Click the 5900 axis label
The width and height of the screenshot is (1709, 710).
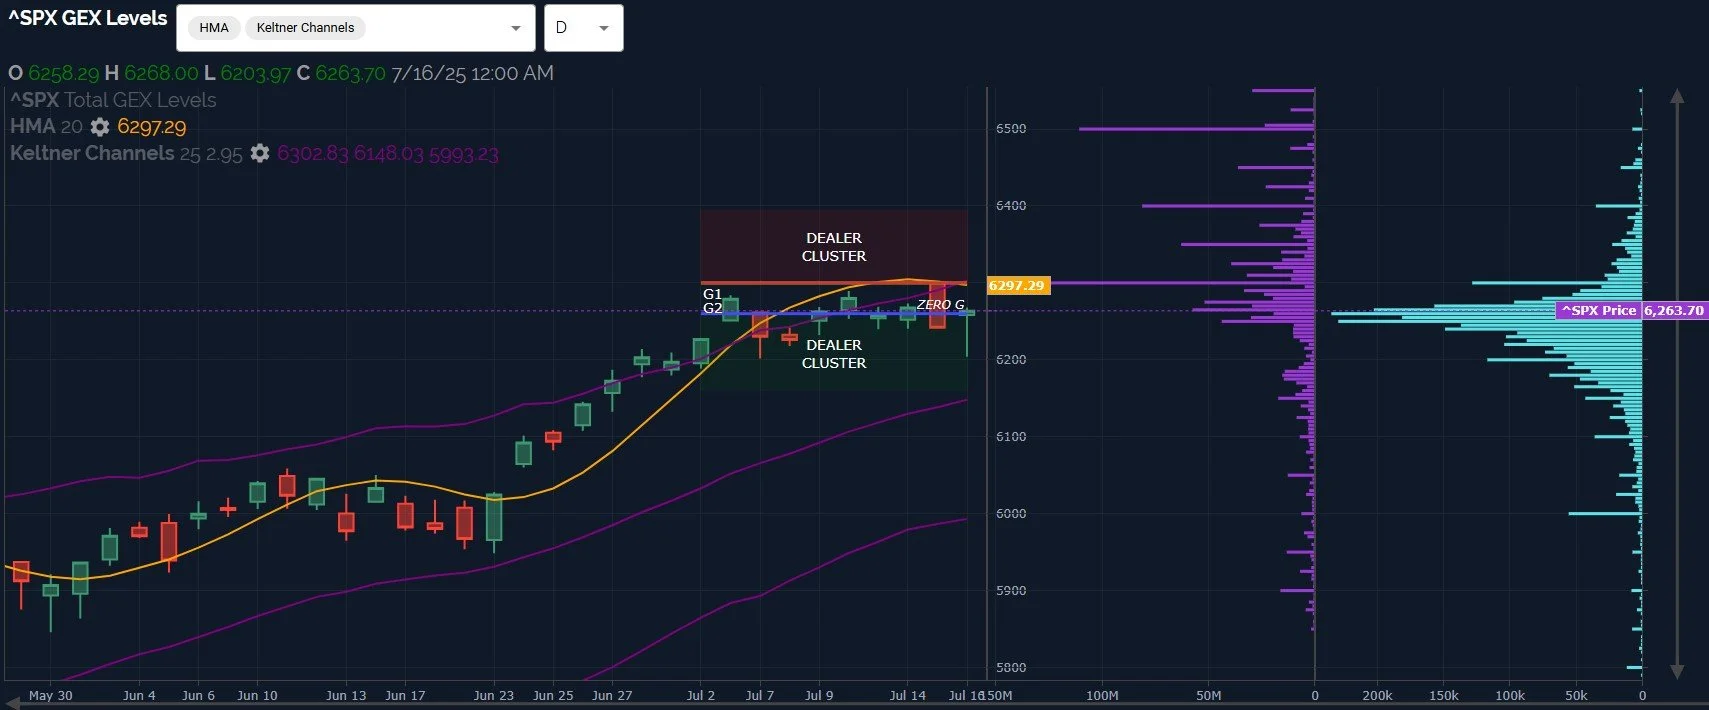1011,591
